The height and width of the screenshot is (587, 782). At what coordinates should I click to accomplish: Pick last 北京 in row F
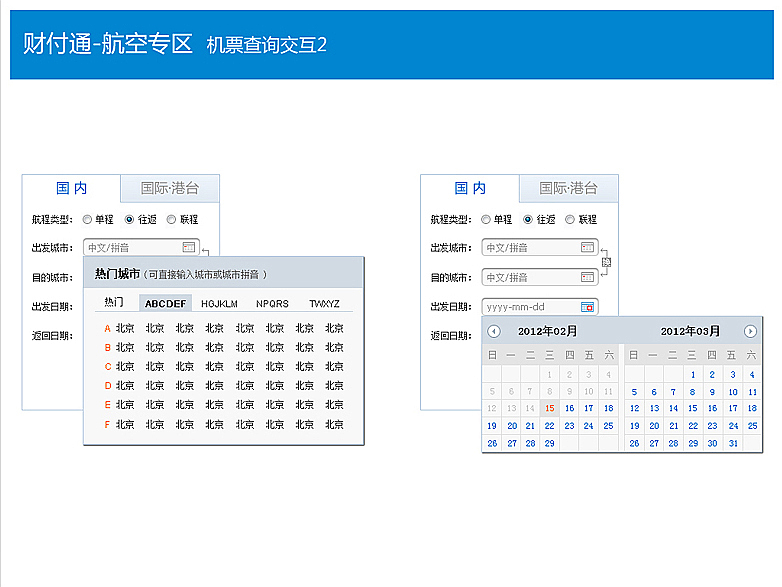point(335,424)
